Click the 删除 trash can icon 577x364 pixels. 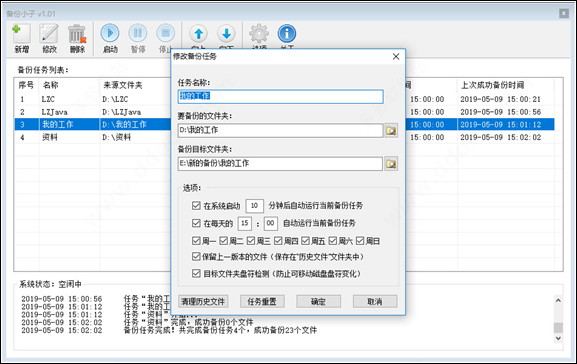(77, 34)
